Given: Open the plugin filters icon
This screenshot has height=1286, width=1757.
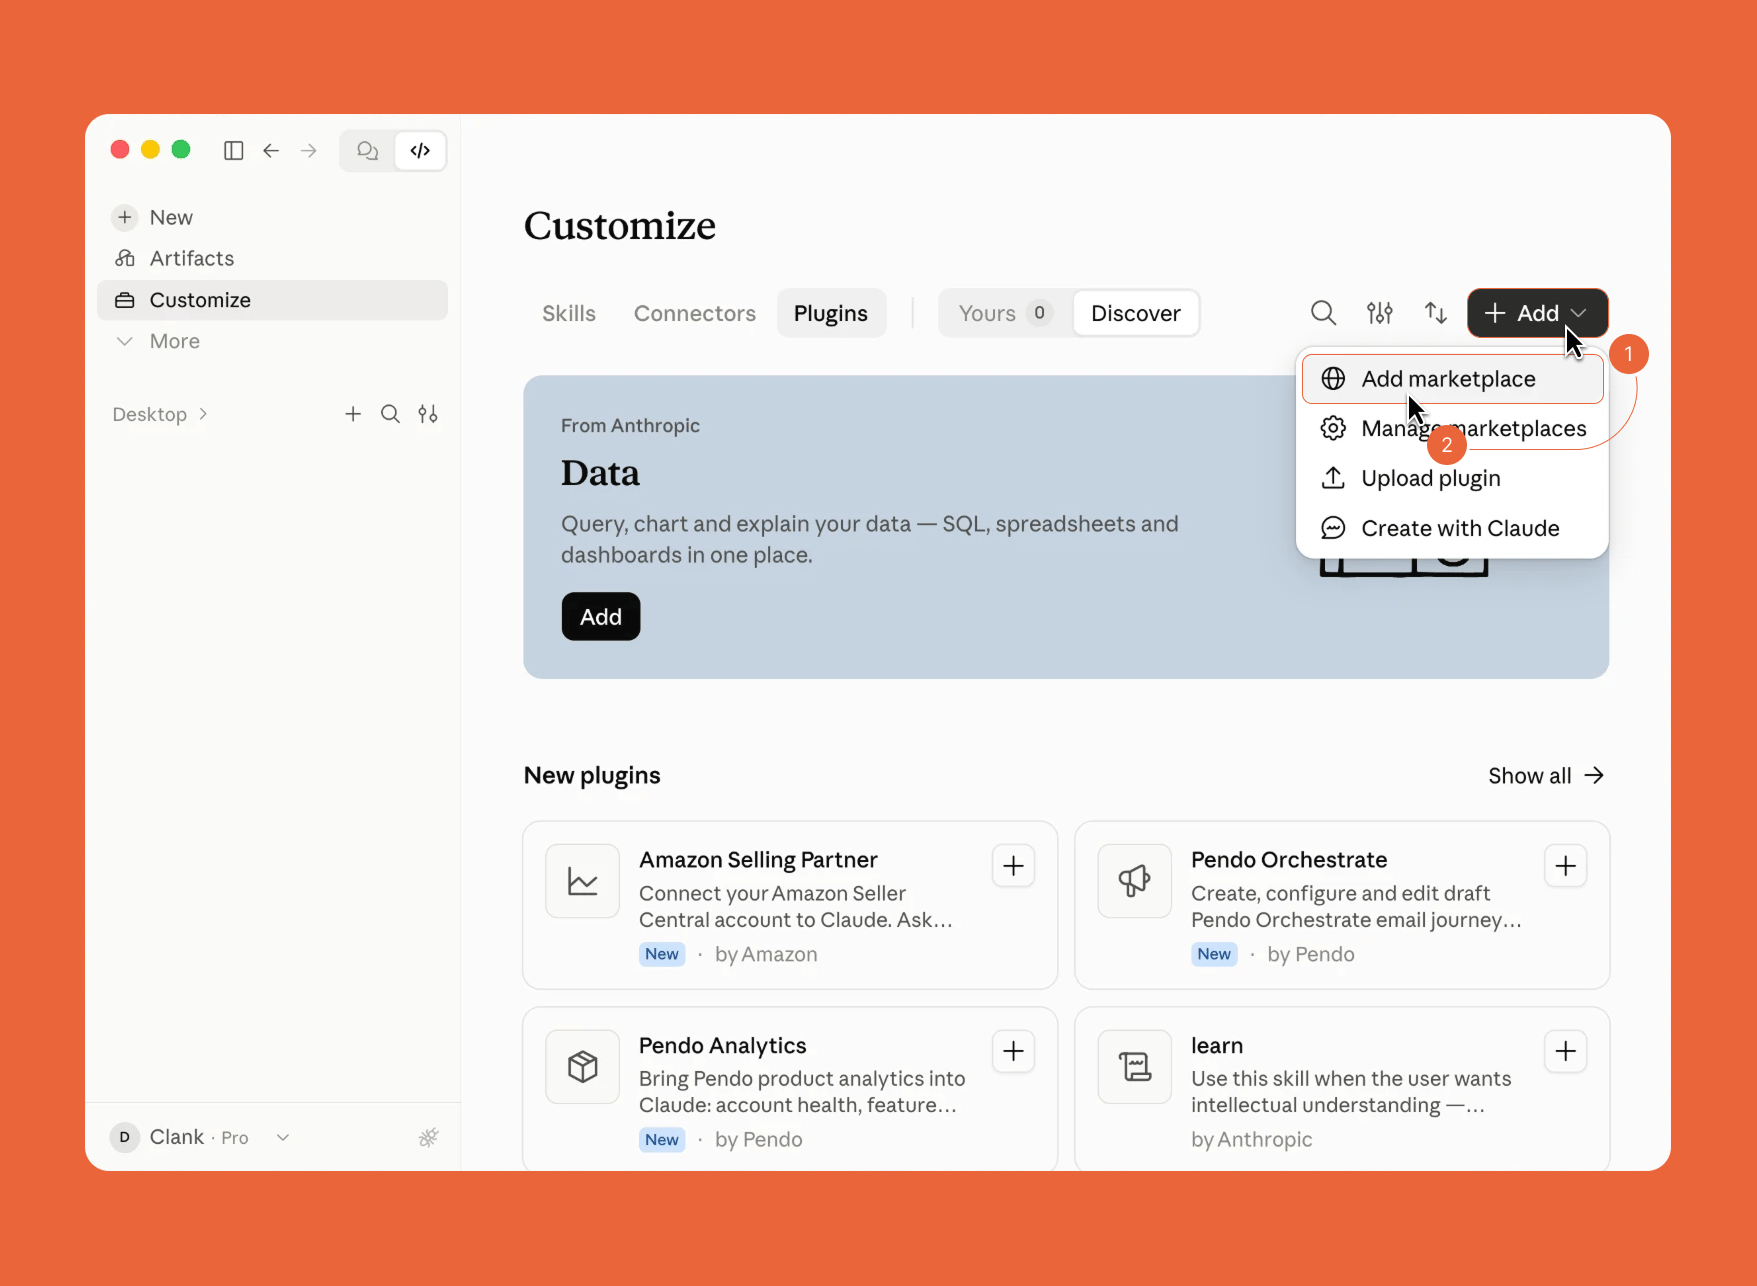Looking at the screenshot, I should [x=1380, y=313].
